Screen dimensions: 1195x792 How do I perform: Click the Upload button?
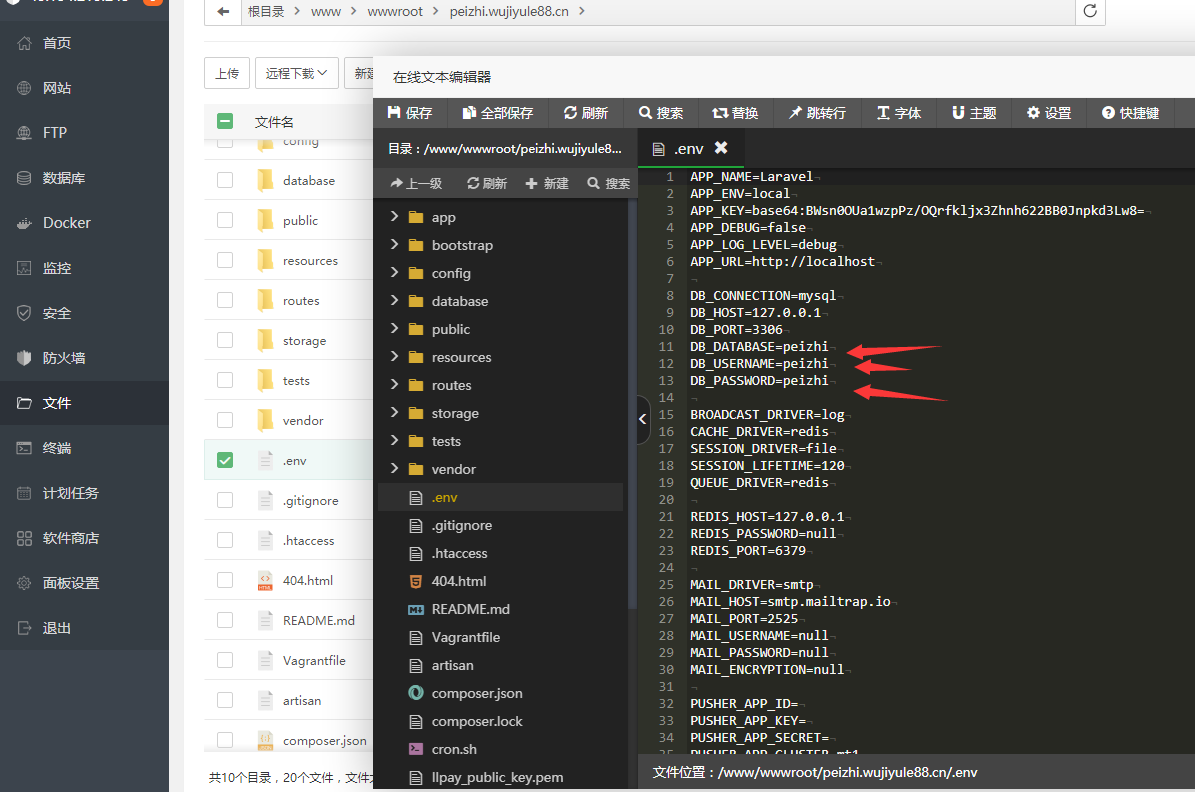[227, 73]
